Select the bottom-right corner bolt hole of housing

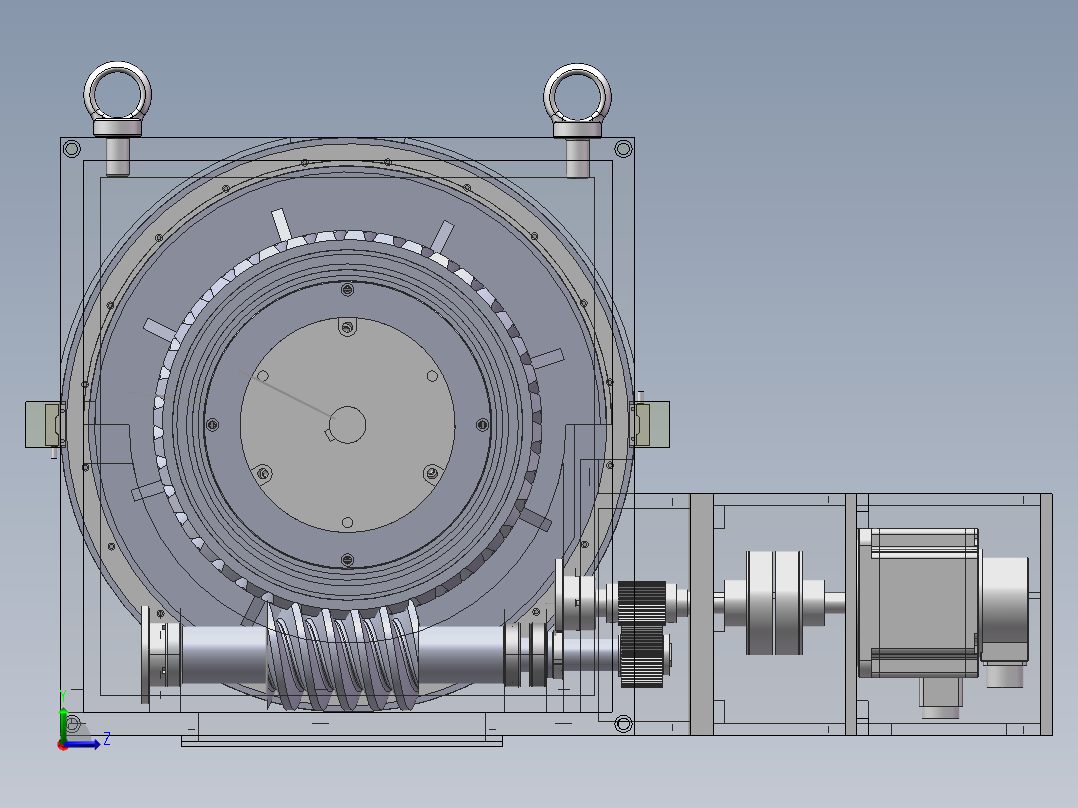pyautogui.click(x=624, y=723)
